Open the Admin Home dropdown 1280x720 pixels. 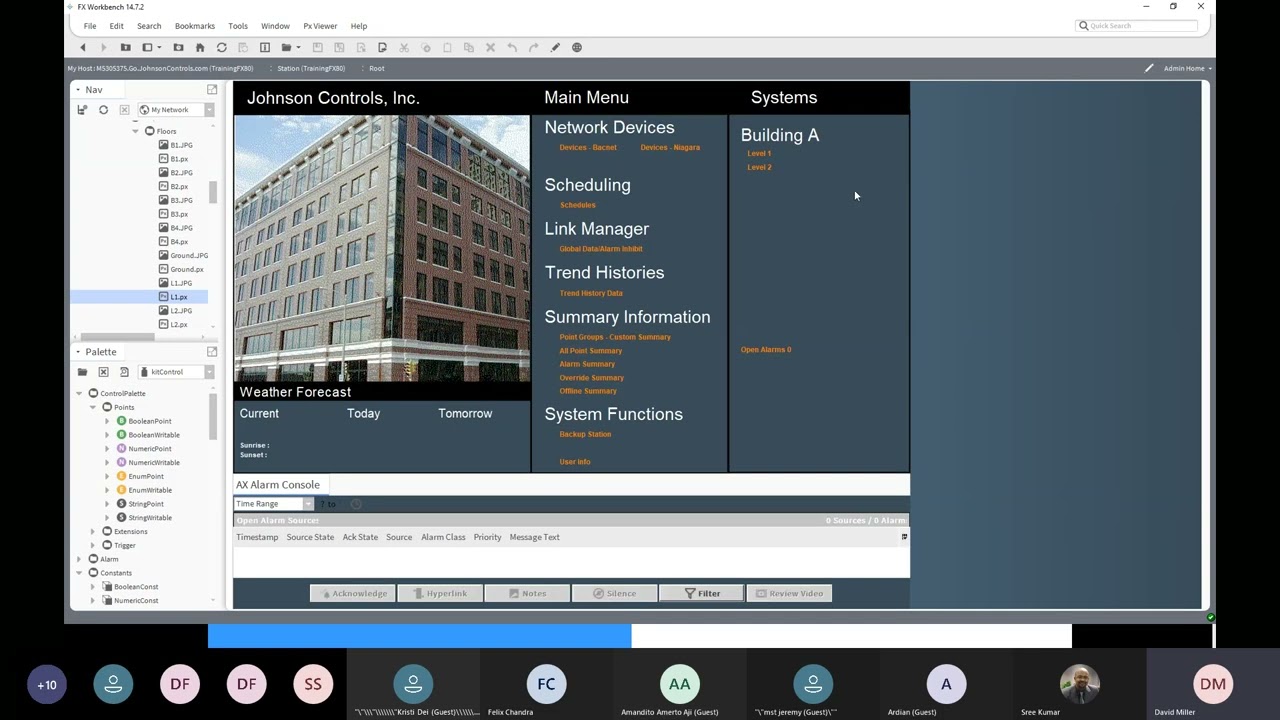point(1188,68)
